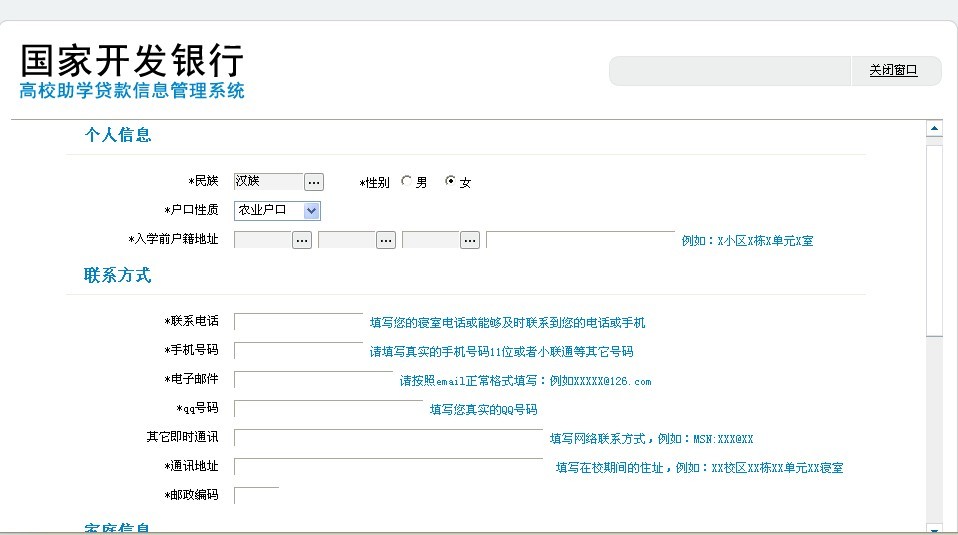The width and height of the screenshot is (958, 535).
Task: Click the 高校助学贷款信息管理系统 subtitle
Action: click(132, 91)
